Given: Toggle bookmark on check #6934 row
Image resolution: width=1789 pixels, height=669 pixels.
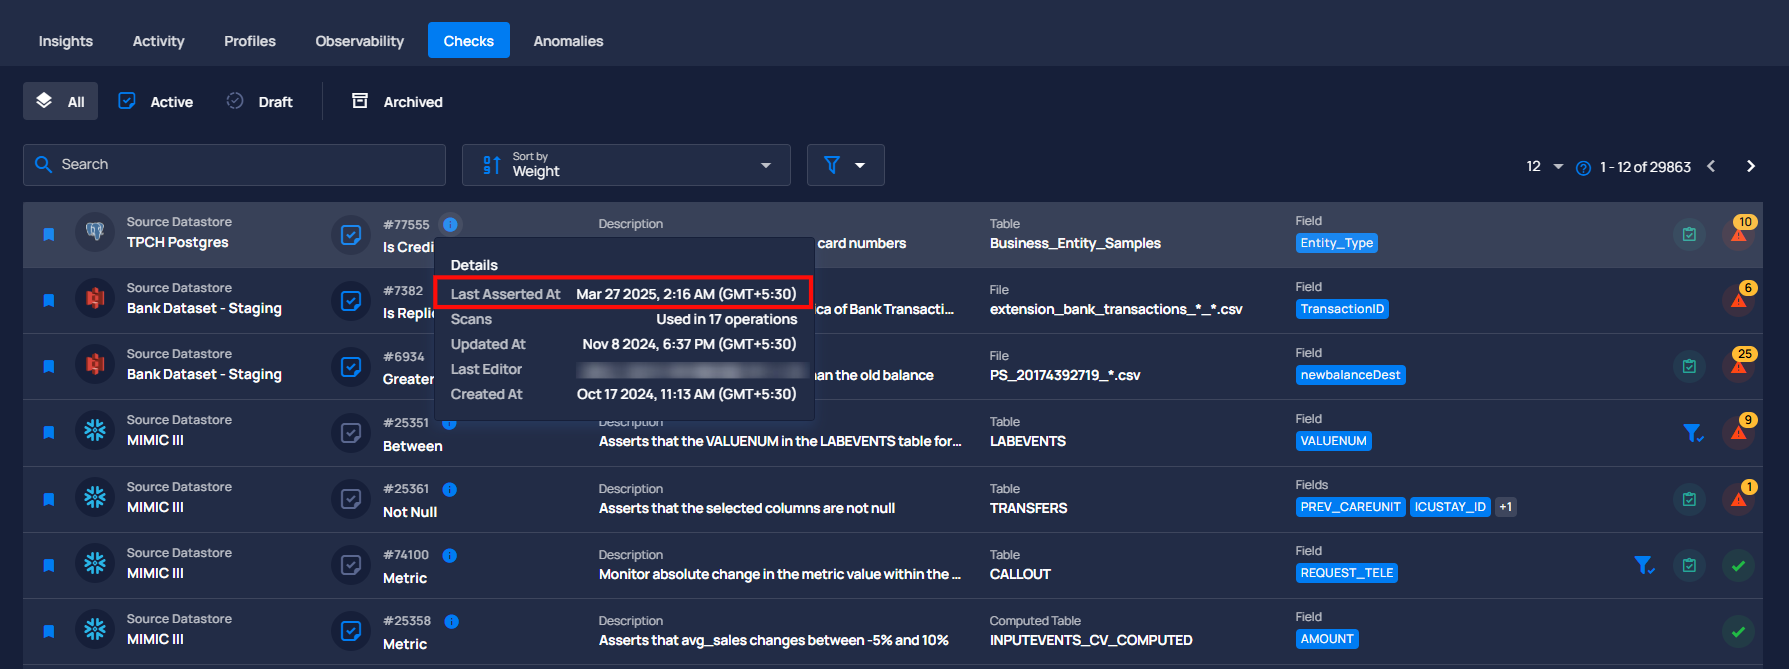Looking at the screenshot, I should (48, 366).
